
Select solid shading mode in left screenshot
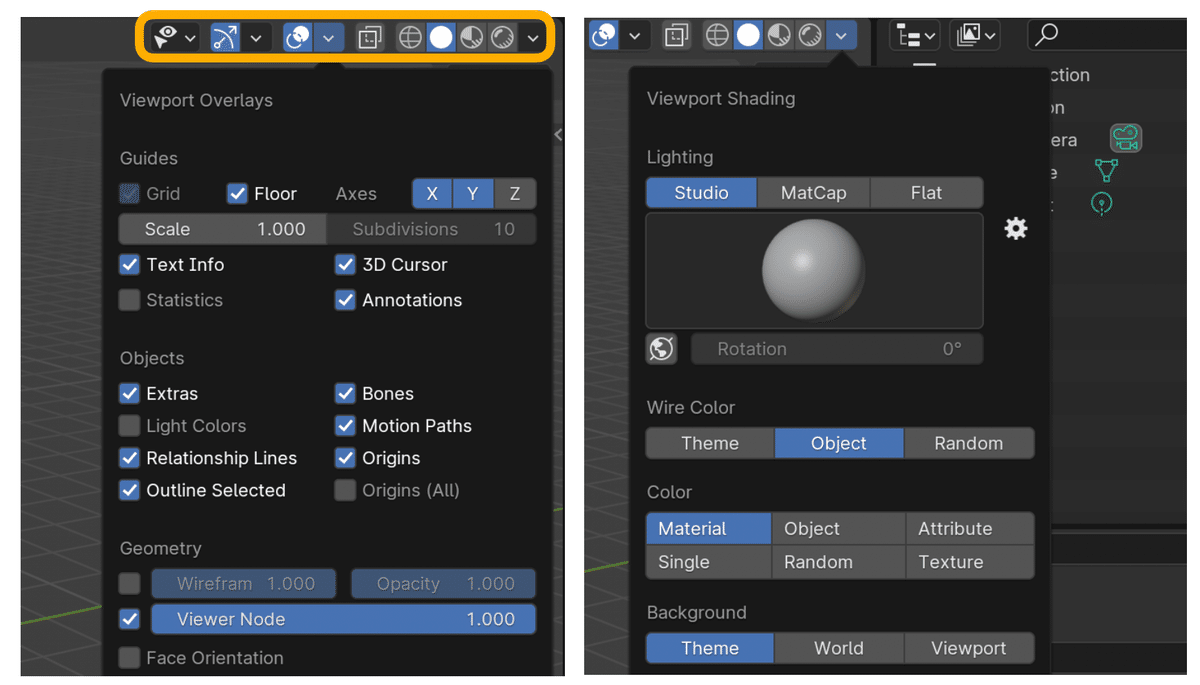pyautogui.click(x=441, y=38)
